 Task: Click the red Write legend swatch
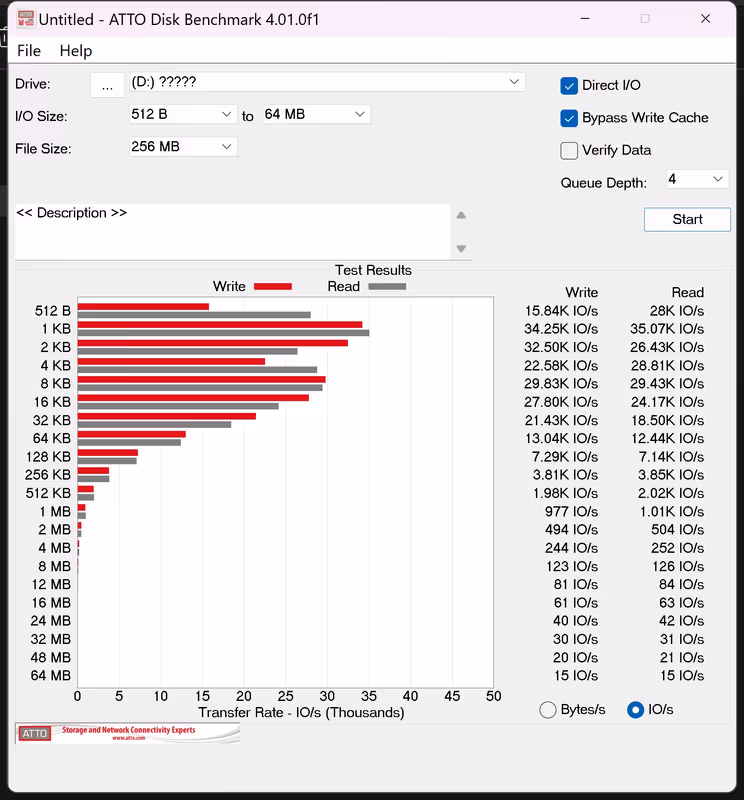272,287
